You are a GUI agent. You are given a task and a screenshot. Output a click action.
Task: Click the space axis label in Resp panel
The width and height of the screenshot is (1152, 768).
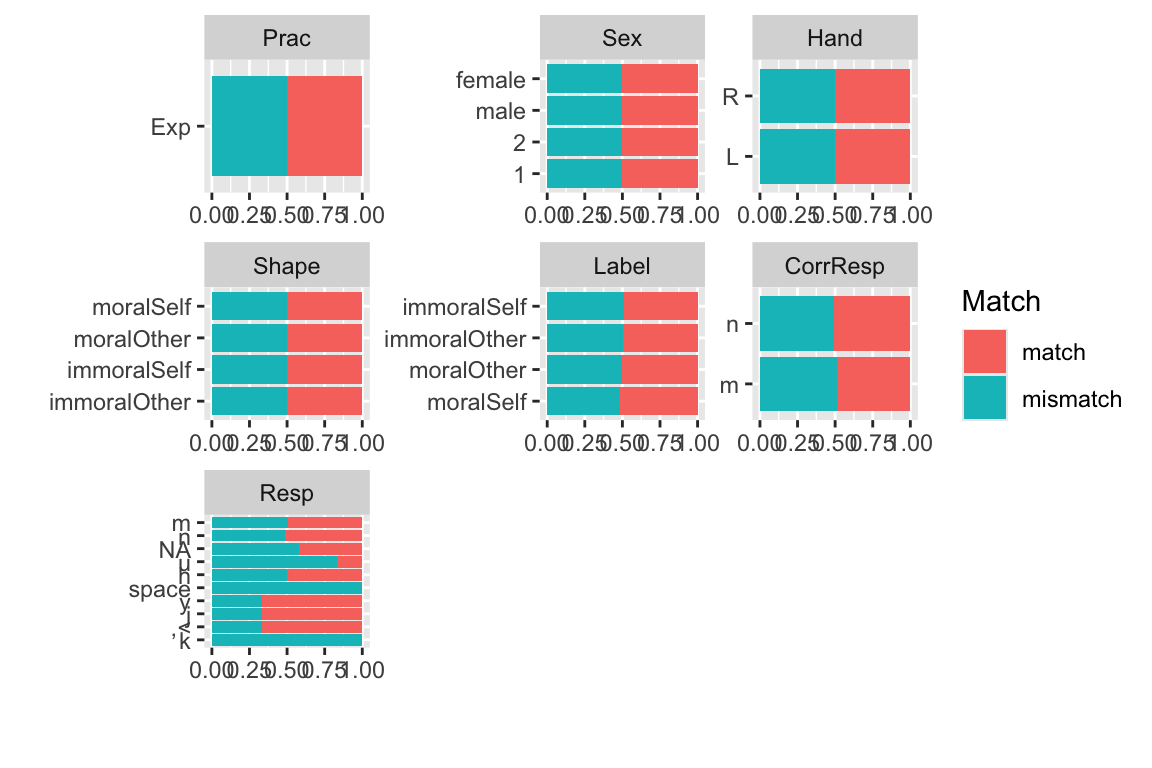(159, 590)
